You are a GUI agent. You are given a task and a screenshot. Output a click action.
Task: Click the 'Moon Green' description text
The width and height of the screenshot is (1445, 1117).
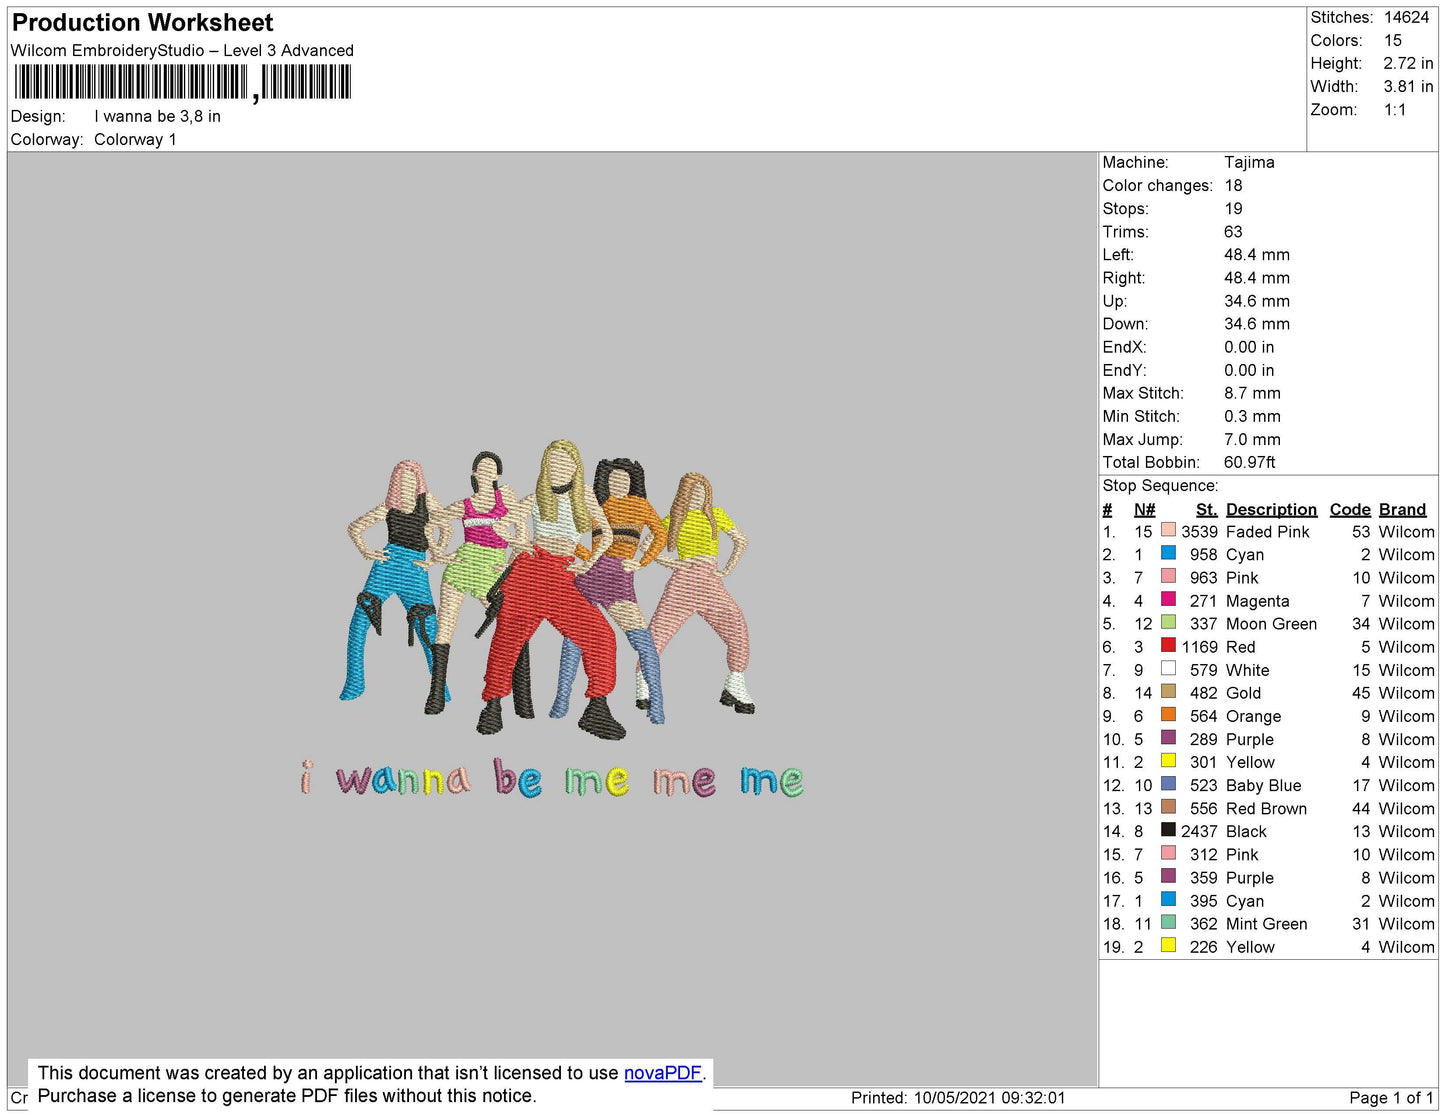1271,624
